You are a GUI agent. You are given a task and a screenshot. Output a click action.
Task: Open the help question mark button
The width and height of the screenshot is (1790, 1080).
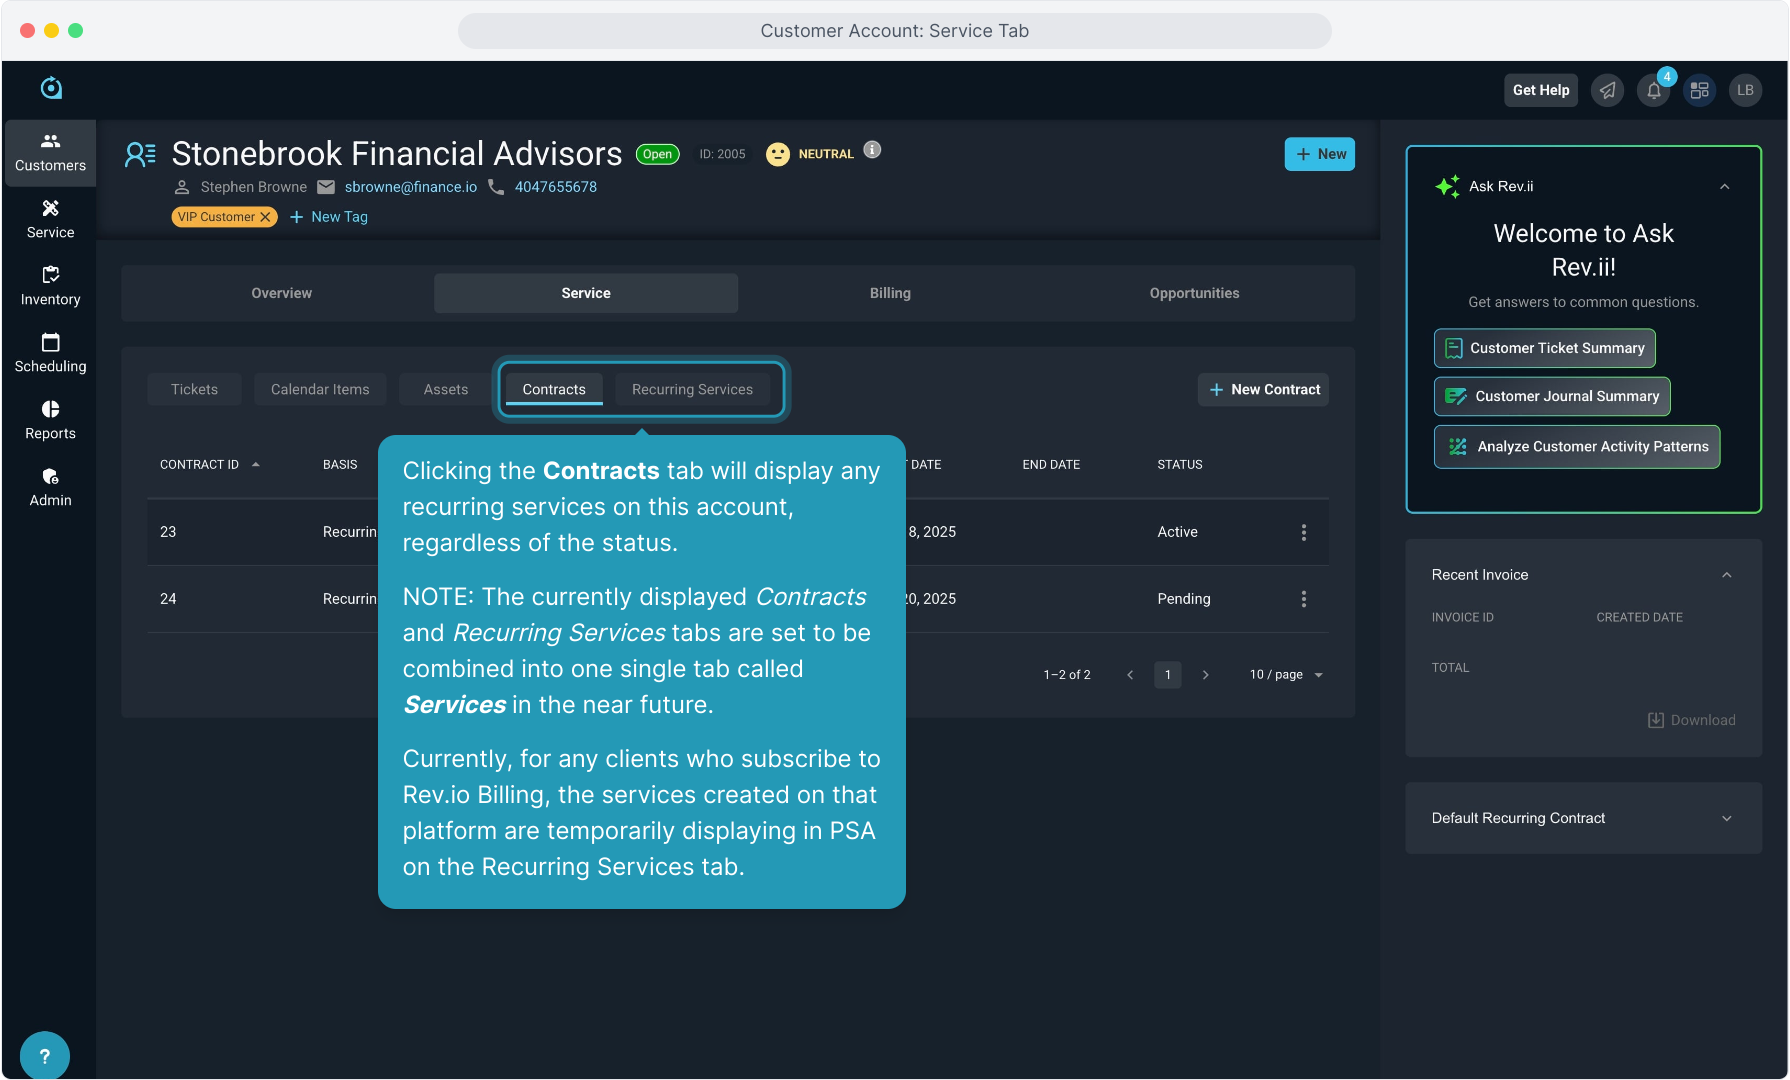(x=44, y=1056)
